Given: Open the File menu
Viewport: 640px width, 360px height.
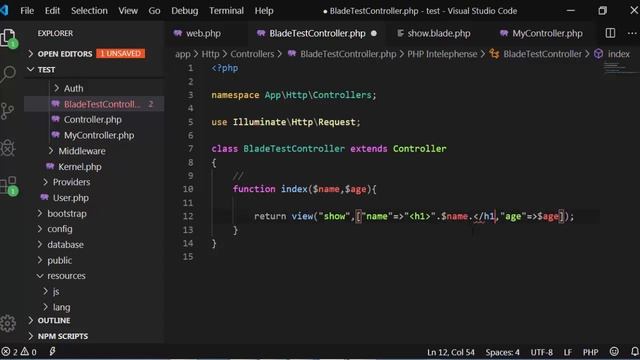Looking at the screenshot, I should [27, 11].
